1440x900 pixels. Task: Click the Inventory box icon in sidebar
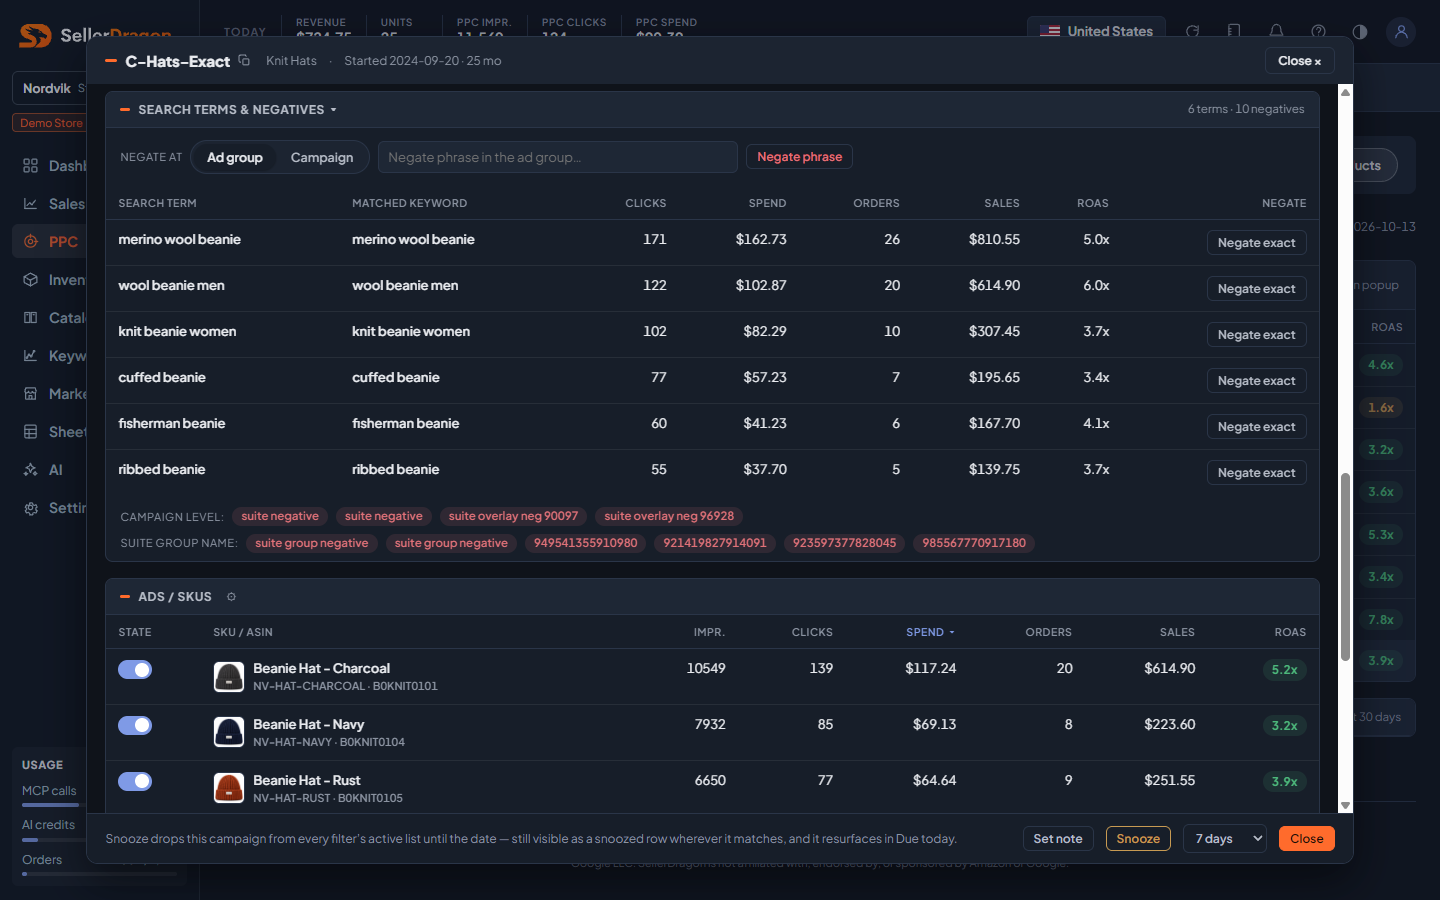(x=31, y=280)
